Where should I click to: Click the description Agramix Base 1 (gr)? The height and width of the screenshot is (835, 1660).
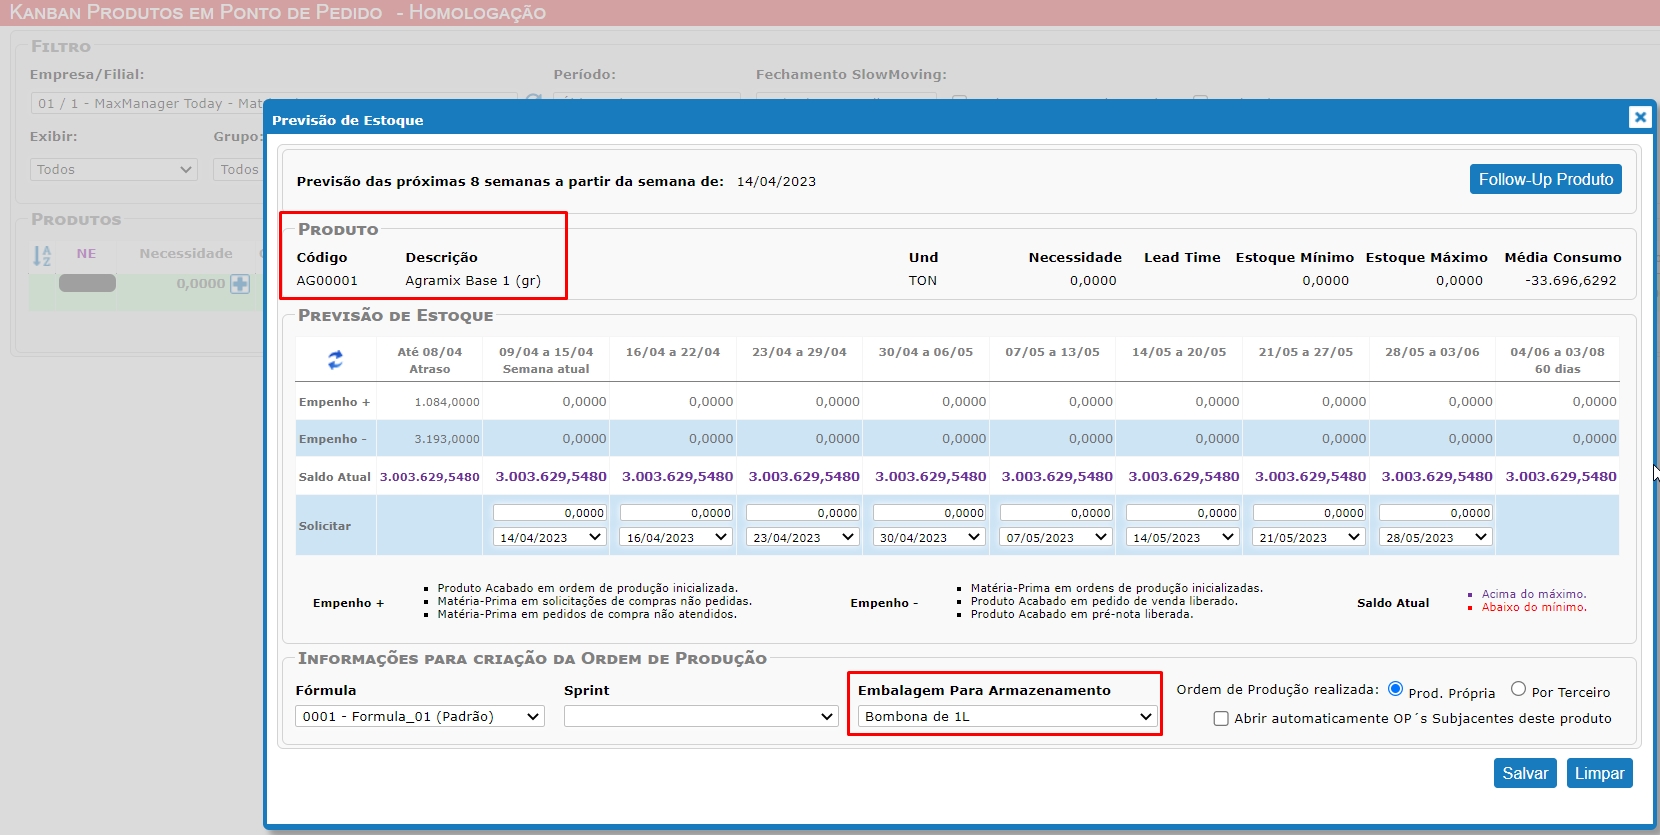(473, 281)
